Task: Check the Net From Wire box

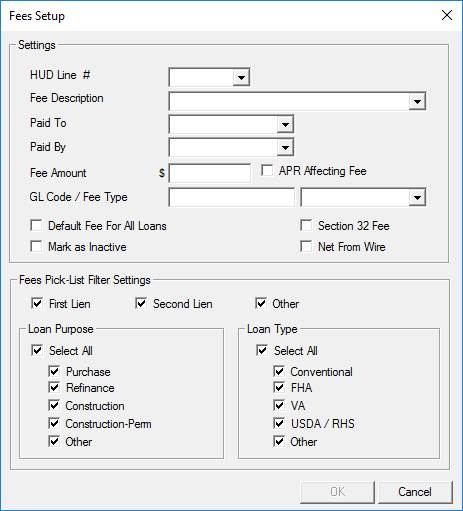Action: (x=306, y=247)
